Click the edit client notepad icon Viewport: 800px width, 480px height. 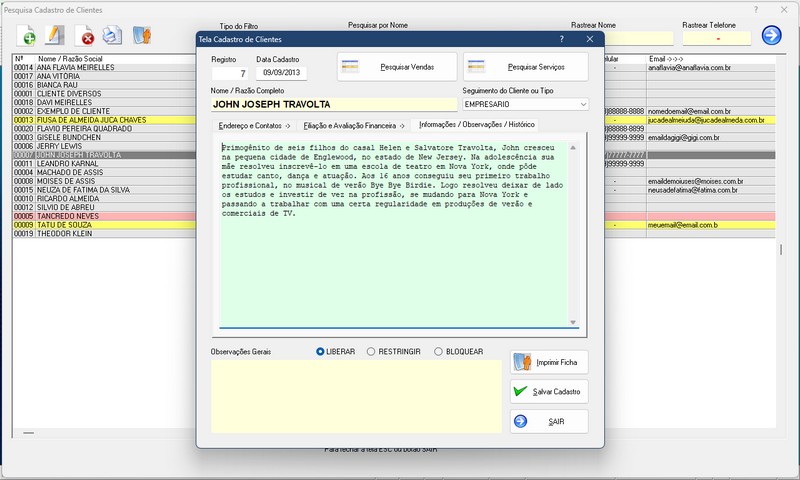(55, 35)
